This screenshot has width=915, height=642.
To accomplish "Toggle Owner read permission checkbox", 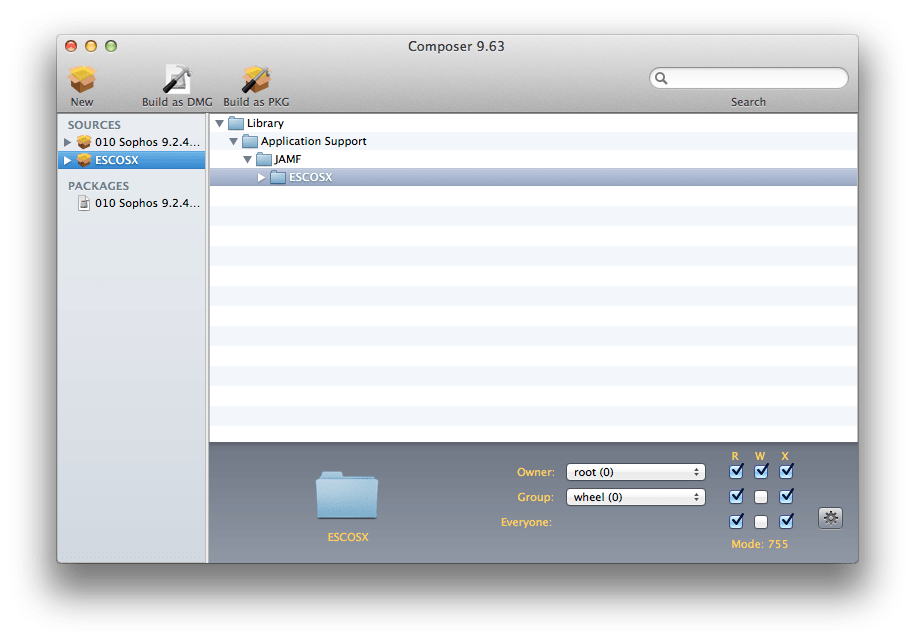I will [736, 471].
